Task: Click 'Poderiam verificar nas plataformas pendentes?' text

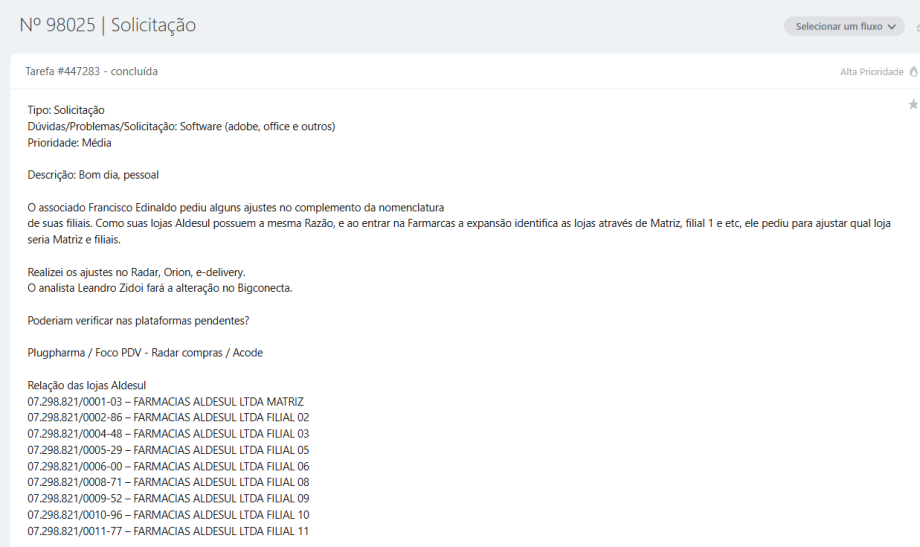Action: click(138, 320)
